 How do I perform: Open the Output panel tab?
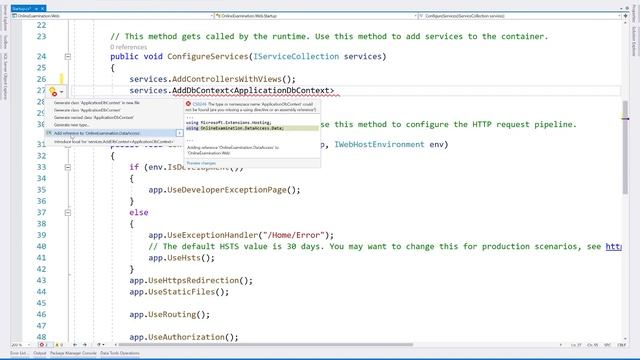[40, 353]
